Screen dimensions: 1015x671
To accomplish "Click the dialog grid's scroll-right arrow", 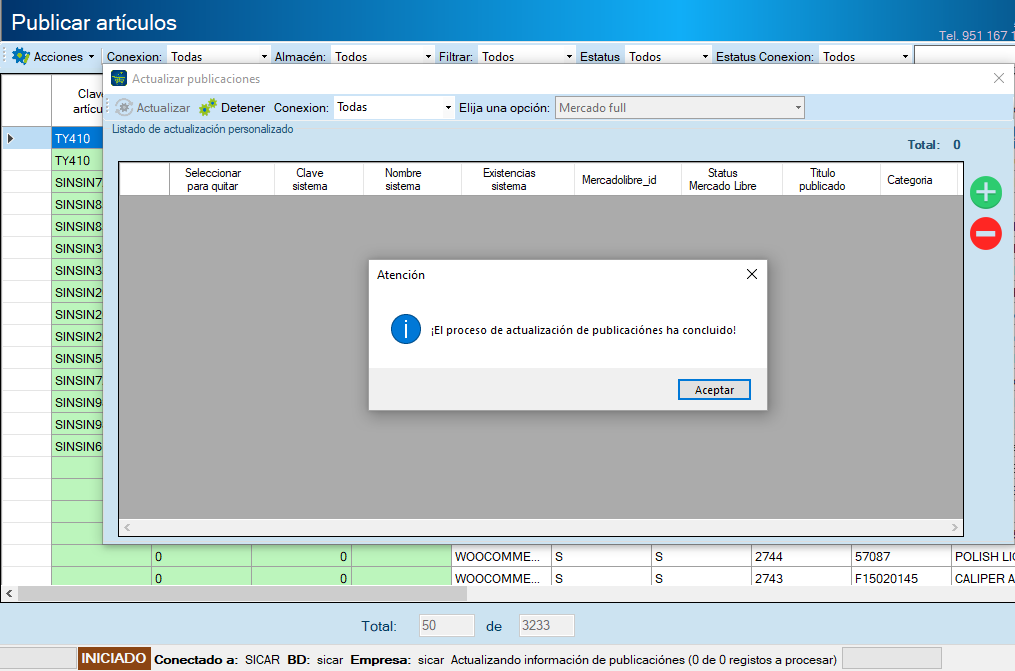I will [x=955, y=527].
